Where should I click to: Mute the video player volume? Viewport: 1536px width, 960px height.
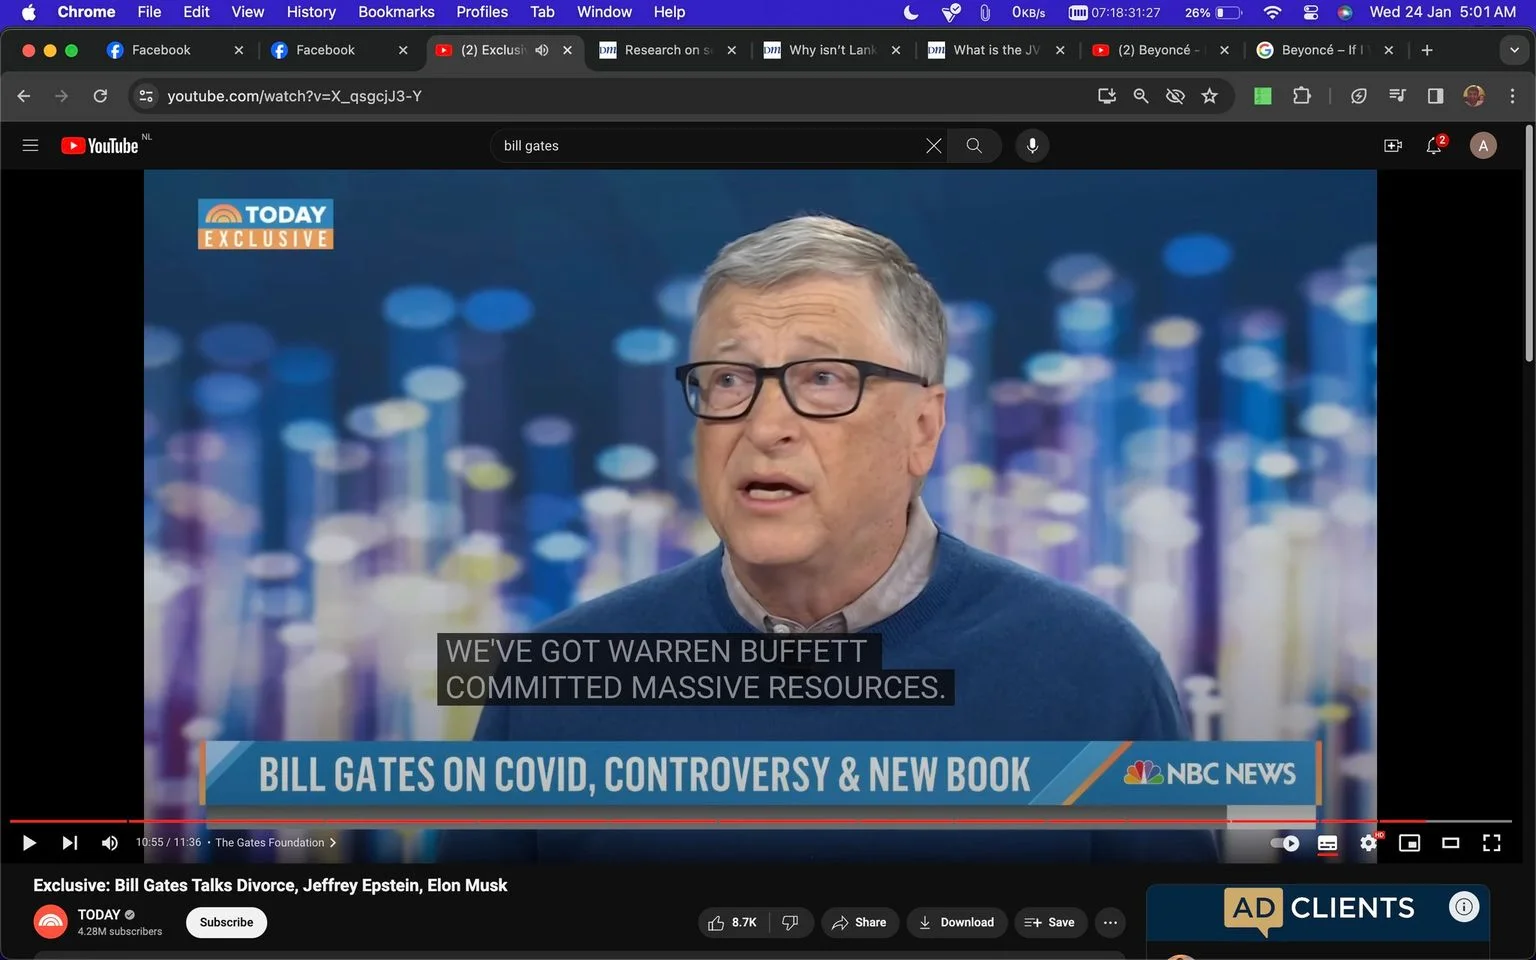[110, 843]
